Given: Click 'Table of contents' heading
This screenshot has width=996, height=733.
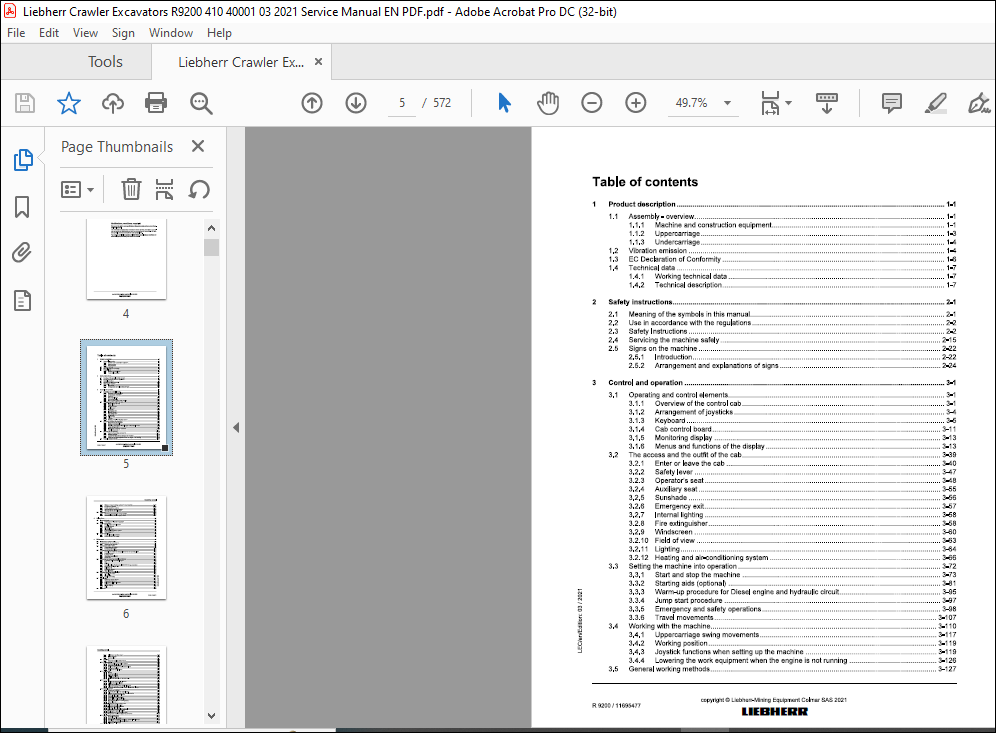Looking at the screenshot, I should [x=645, y=182].
